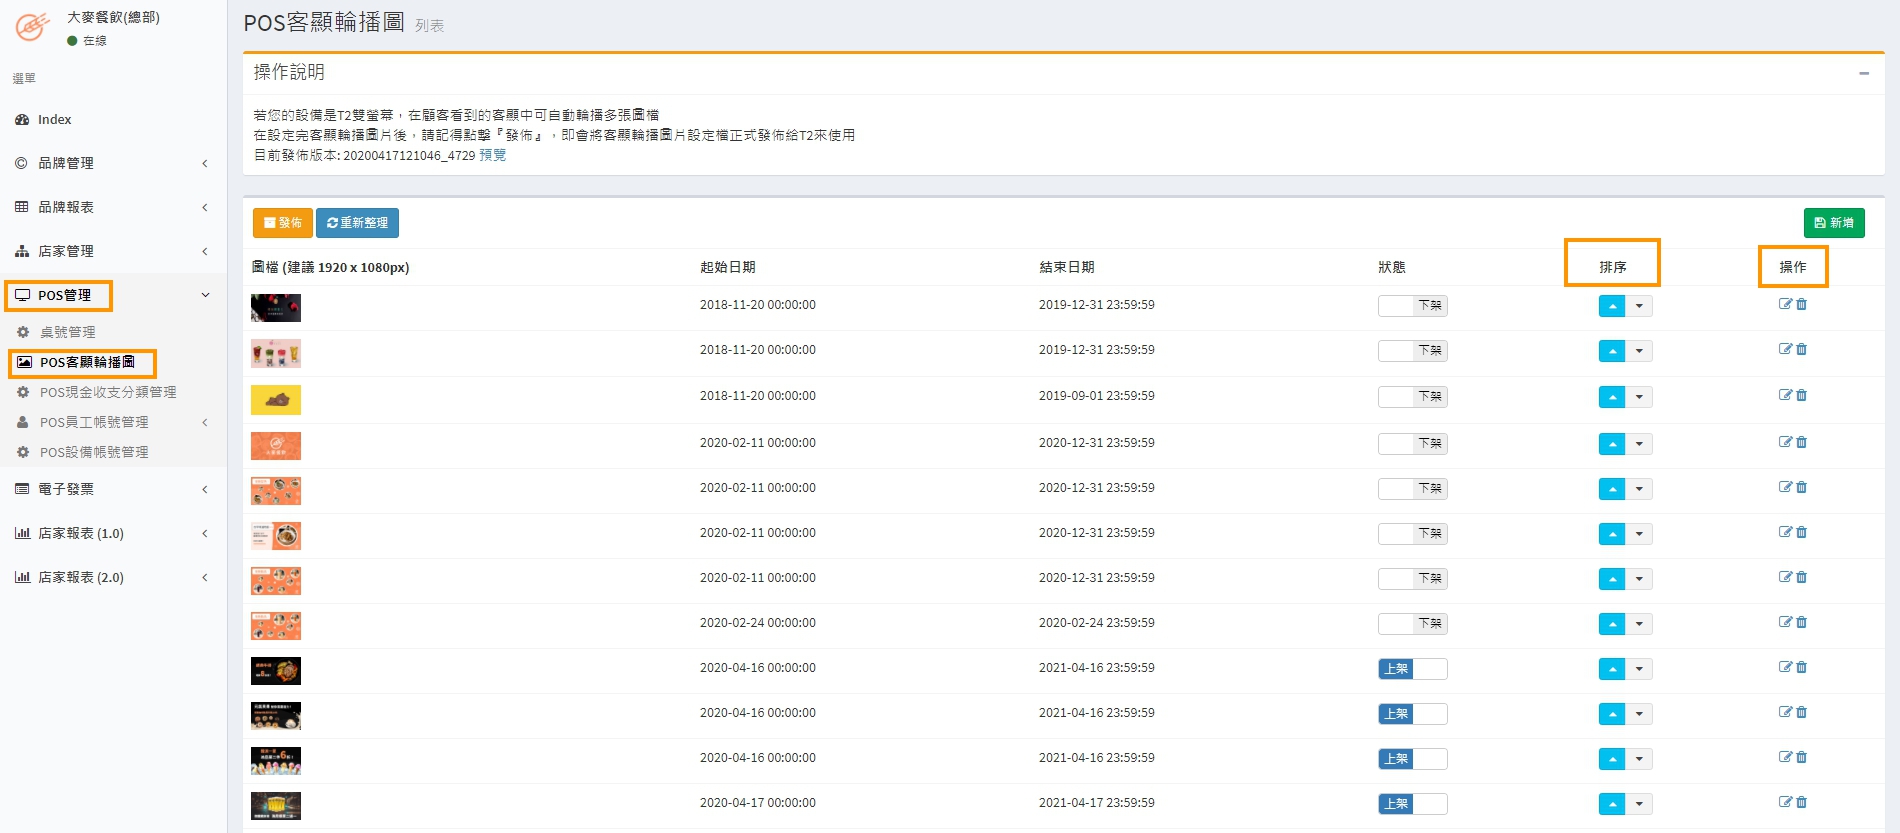Toggle 上架 switch for the 2020-04-17 image
This screenshot has width=1900, height=833.
[1412, 804]
